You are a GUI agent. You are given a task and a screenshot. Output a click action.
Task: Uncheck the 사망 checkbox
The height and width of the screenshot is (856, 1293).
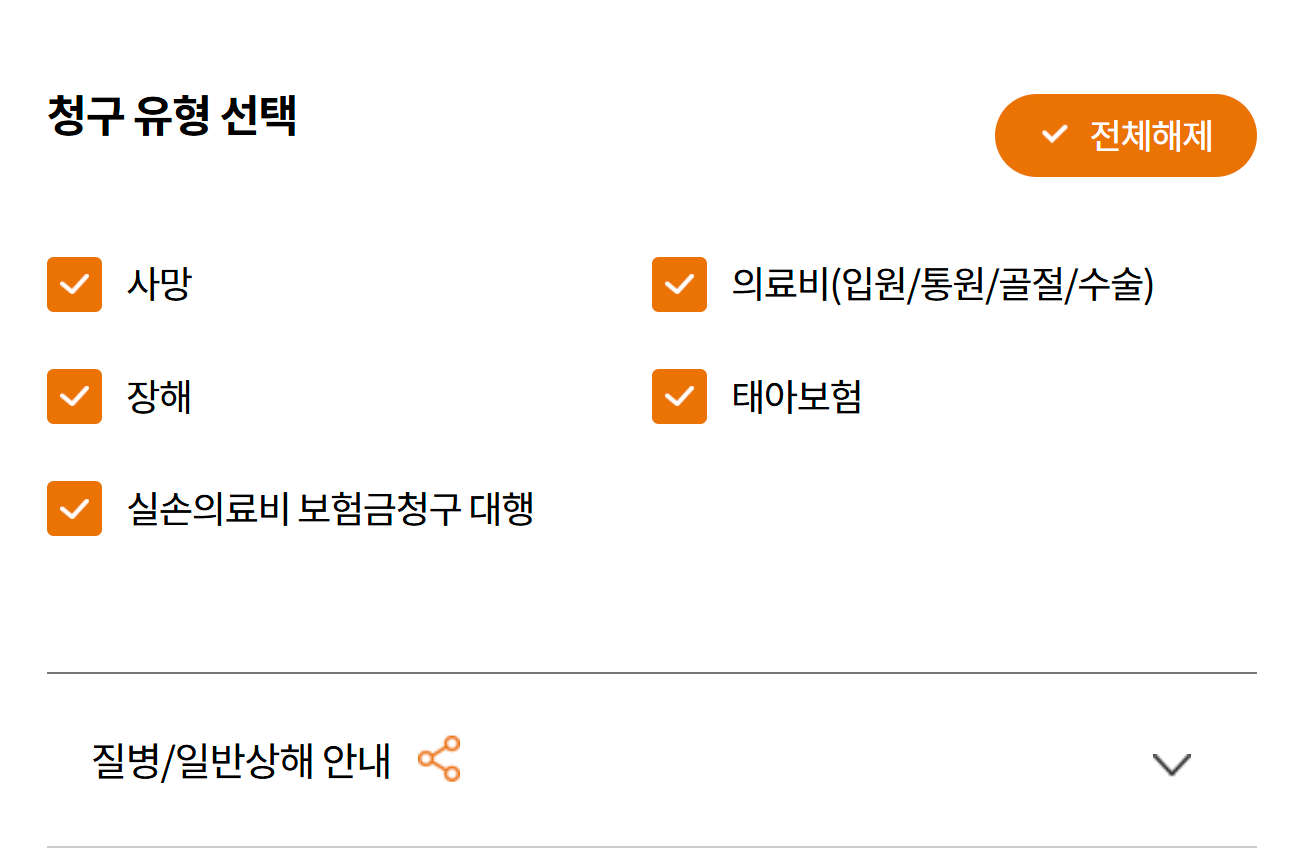74,285
